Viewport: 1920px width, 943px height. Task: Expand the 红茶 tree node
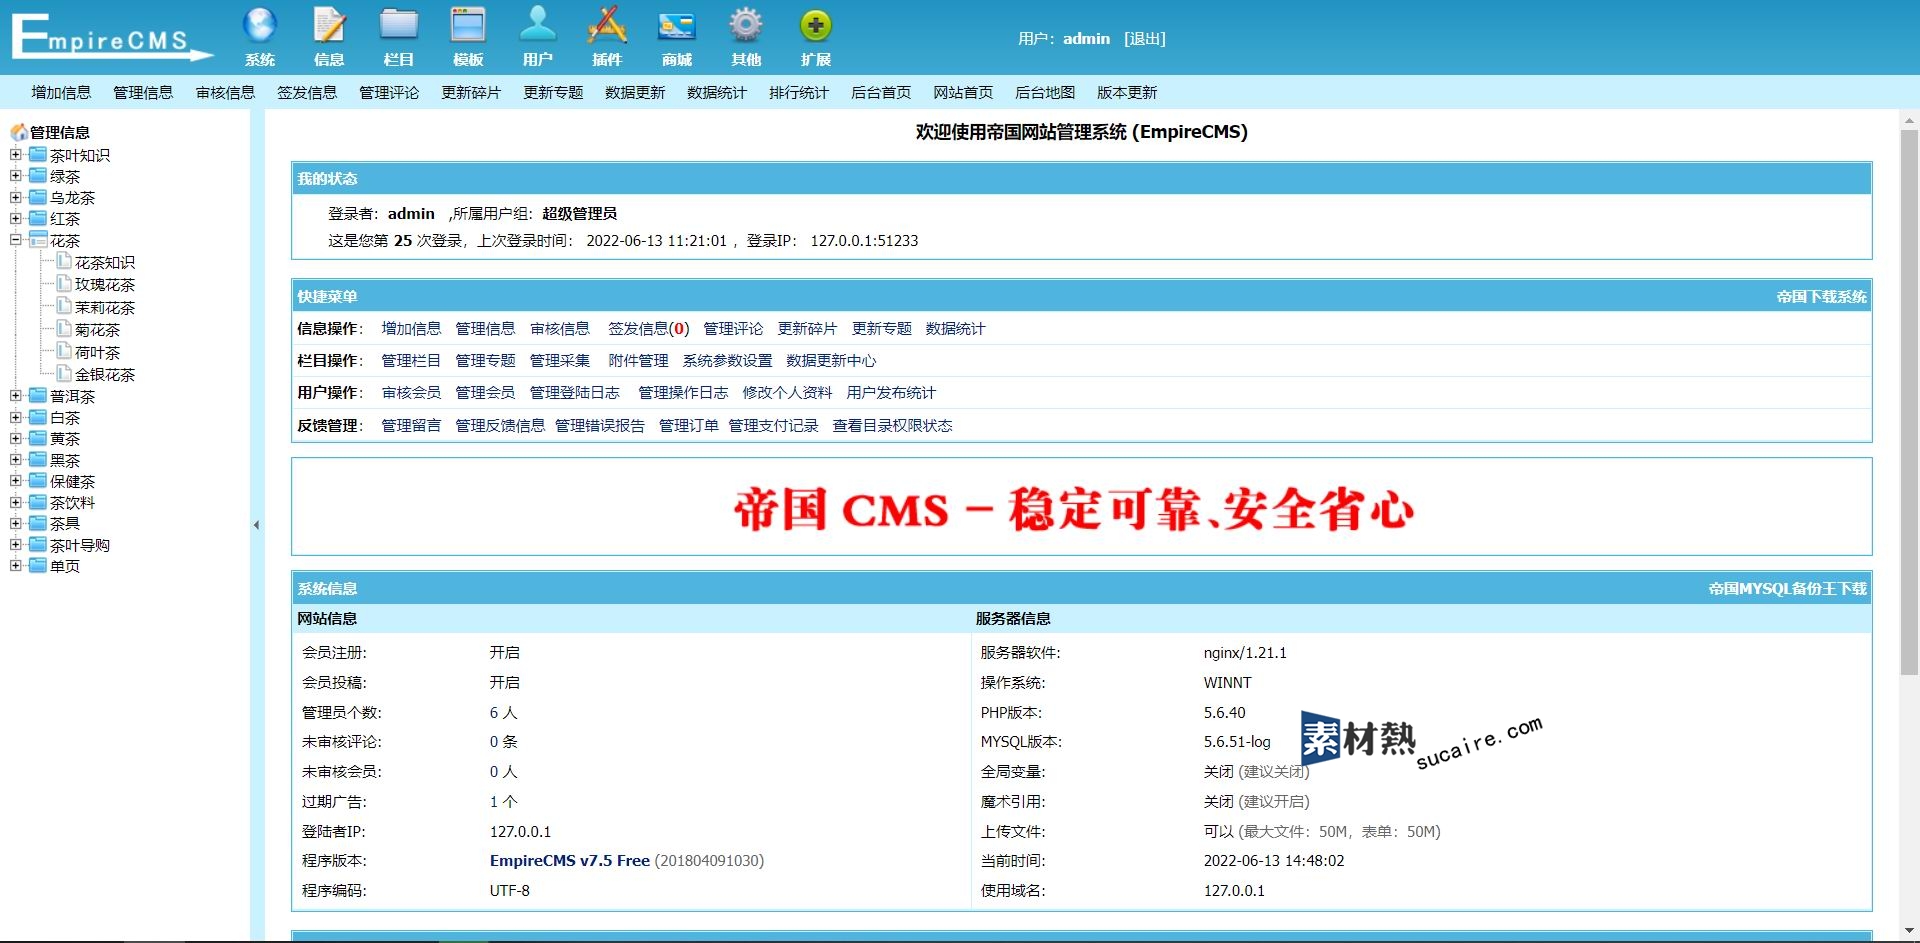15,218
